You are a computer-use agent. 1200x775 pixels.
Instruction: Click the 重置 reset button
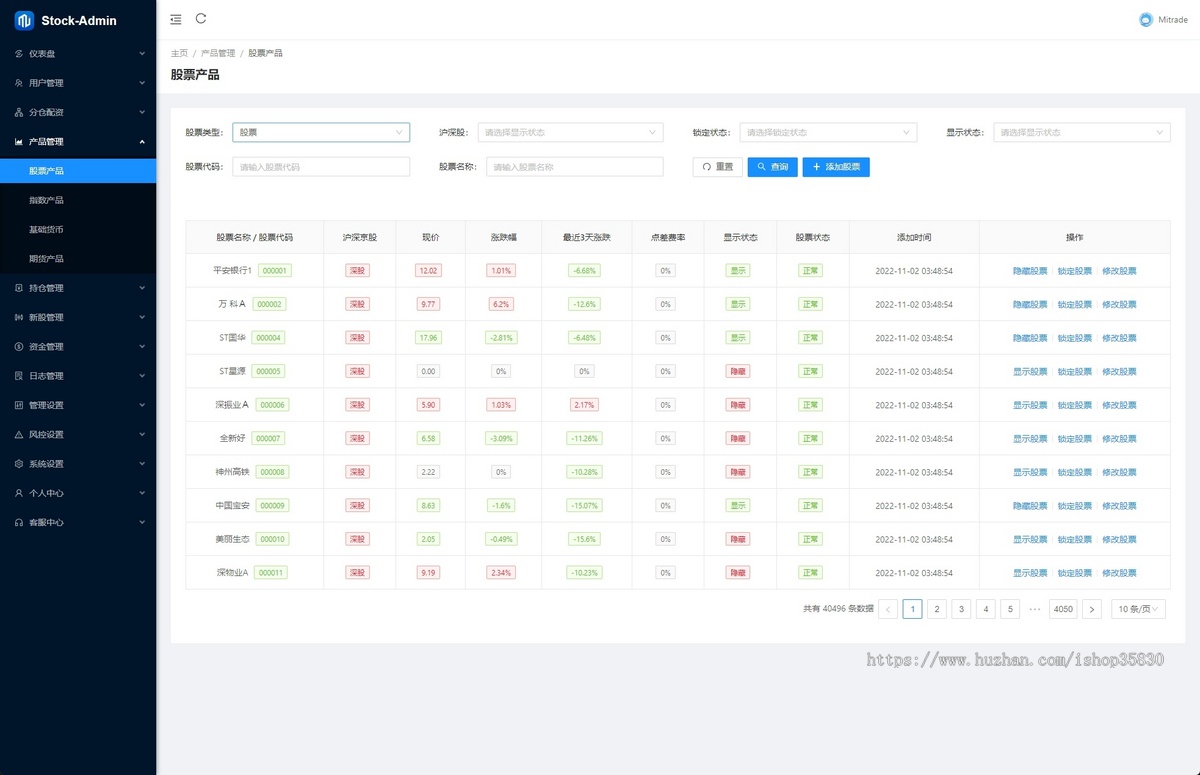(x=717, y=167)
